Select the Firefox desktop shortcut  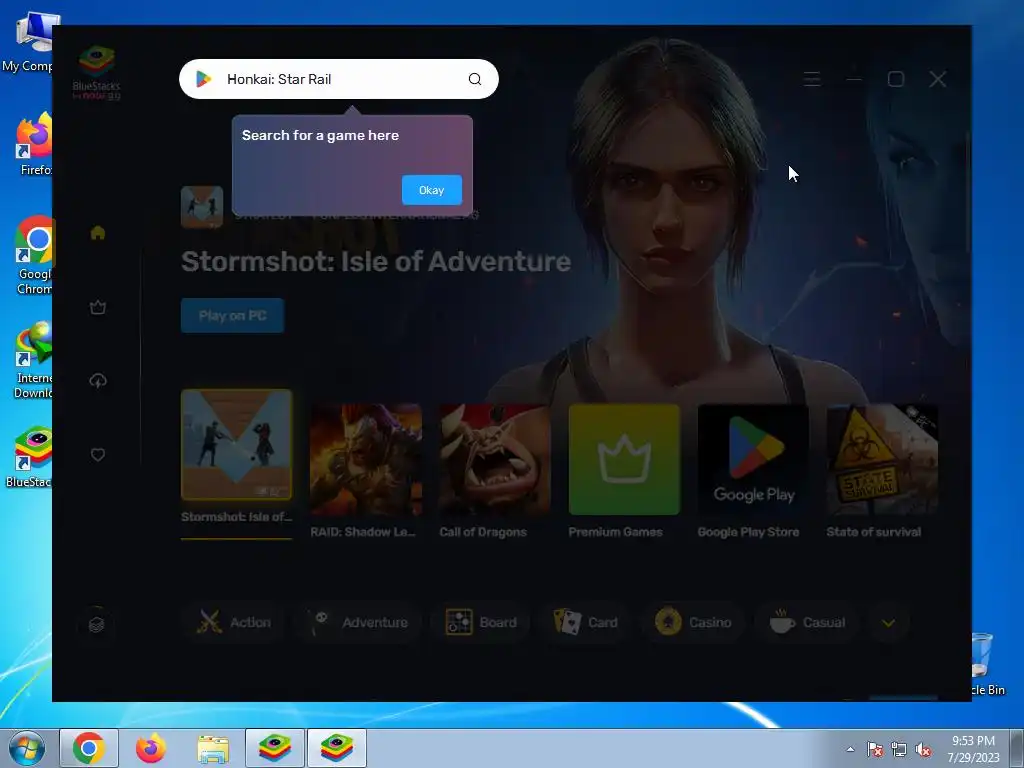[34, 144]
